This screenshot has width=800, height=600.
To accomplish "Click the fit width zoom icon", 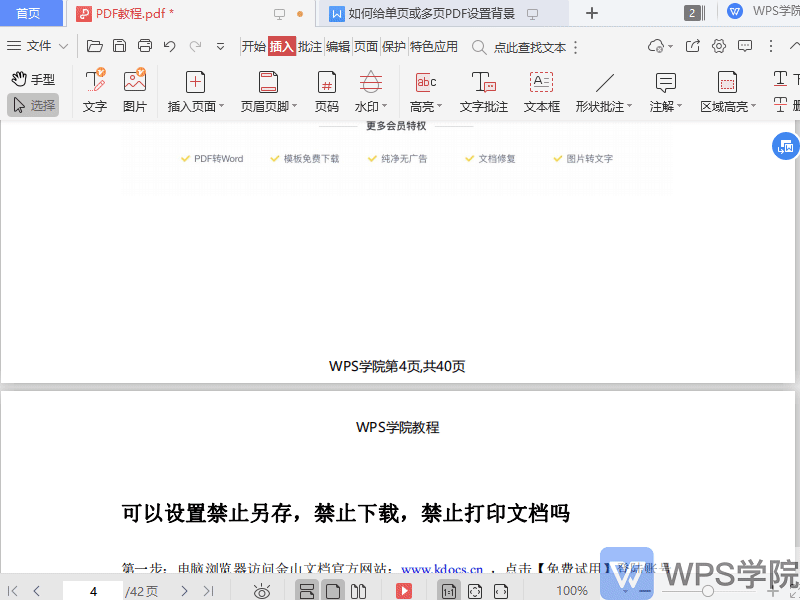I will coord(501,591).
